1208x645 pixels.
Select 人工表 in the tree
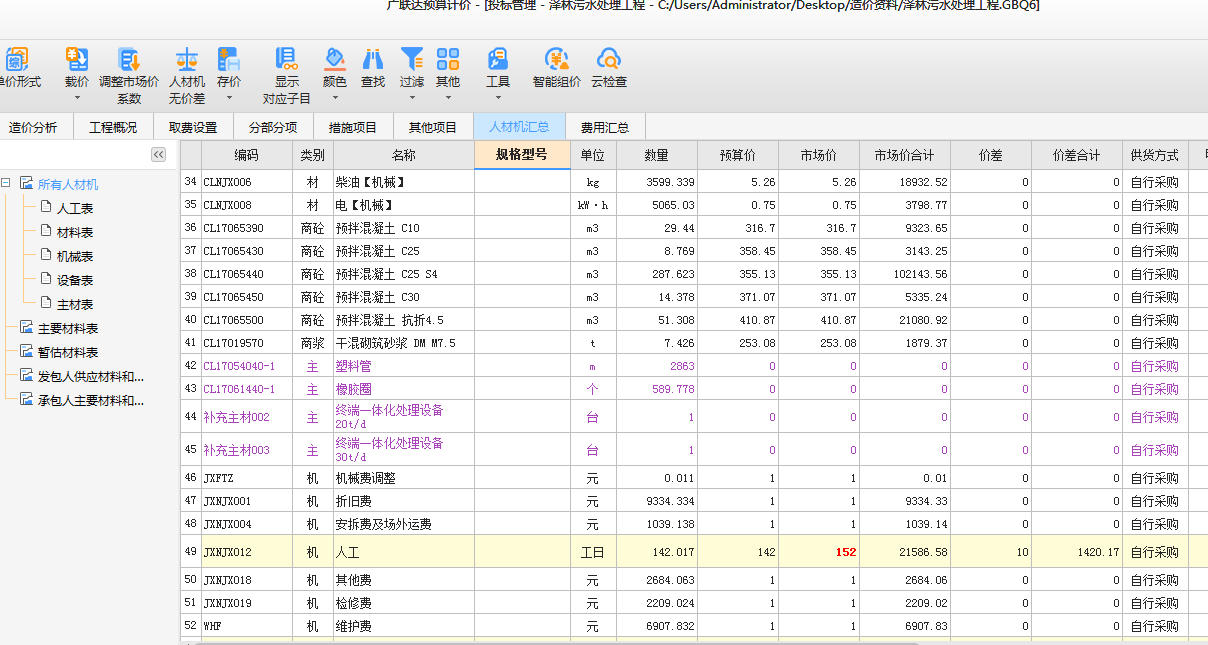(75, 208)
